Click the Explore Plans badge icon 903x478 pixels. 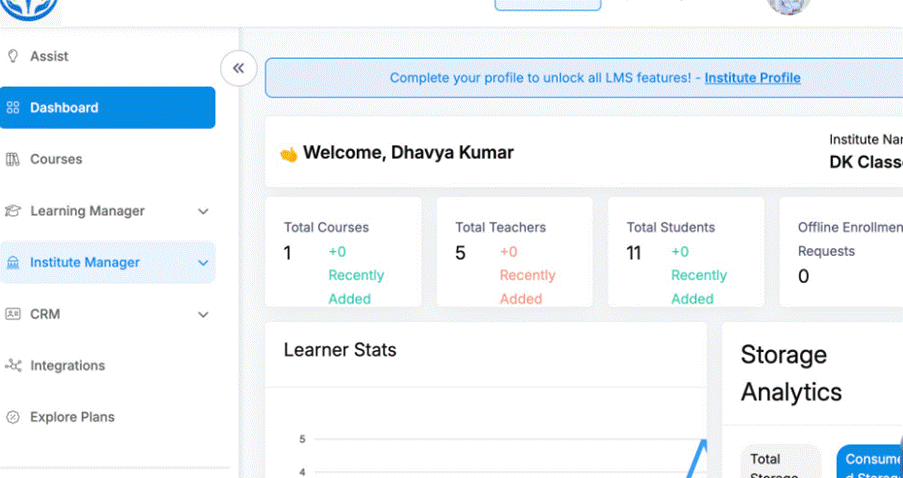(x=13, y=417)
